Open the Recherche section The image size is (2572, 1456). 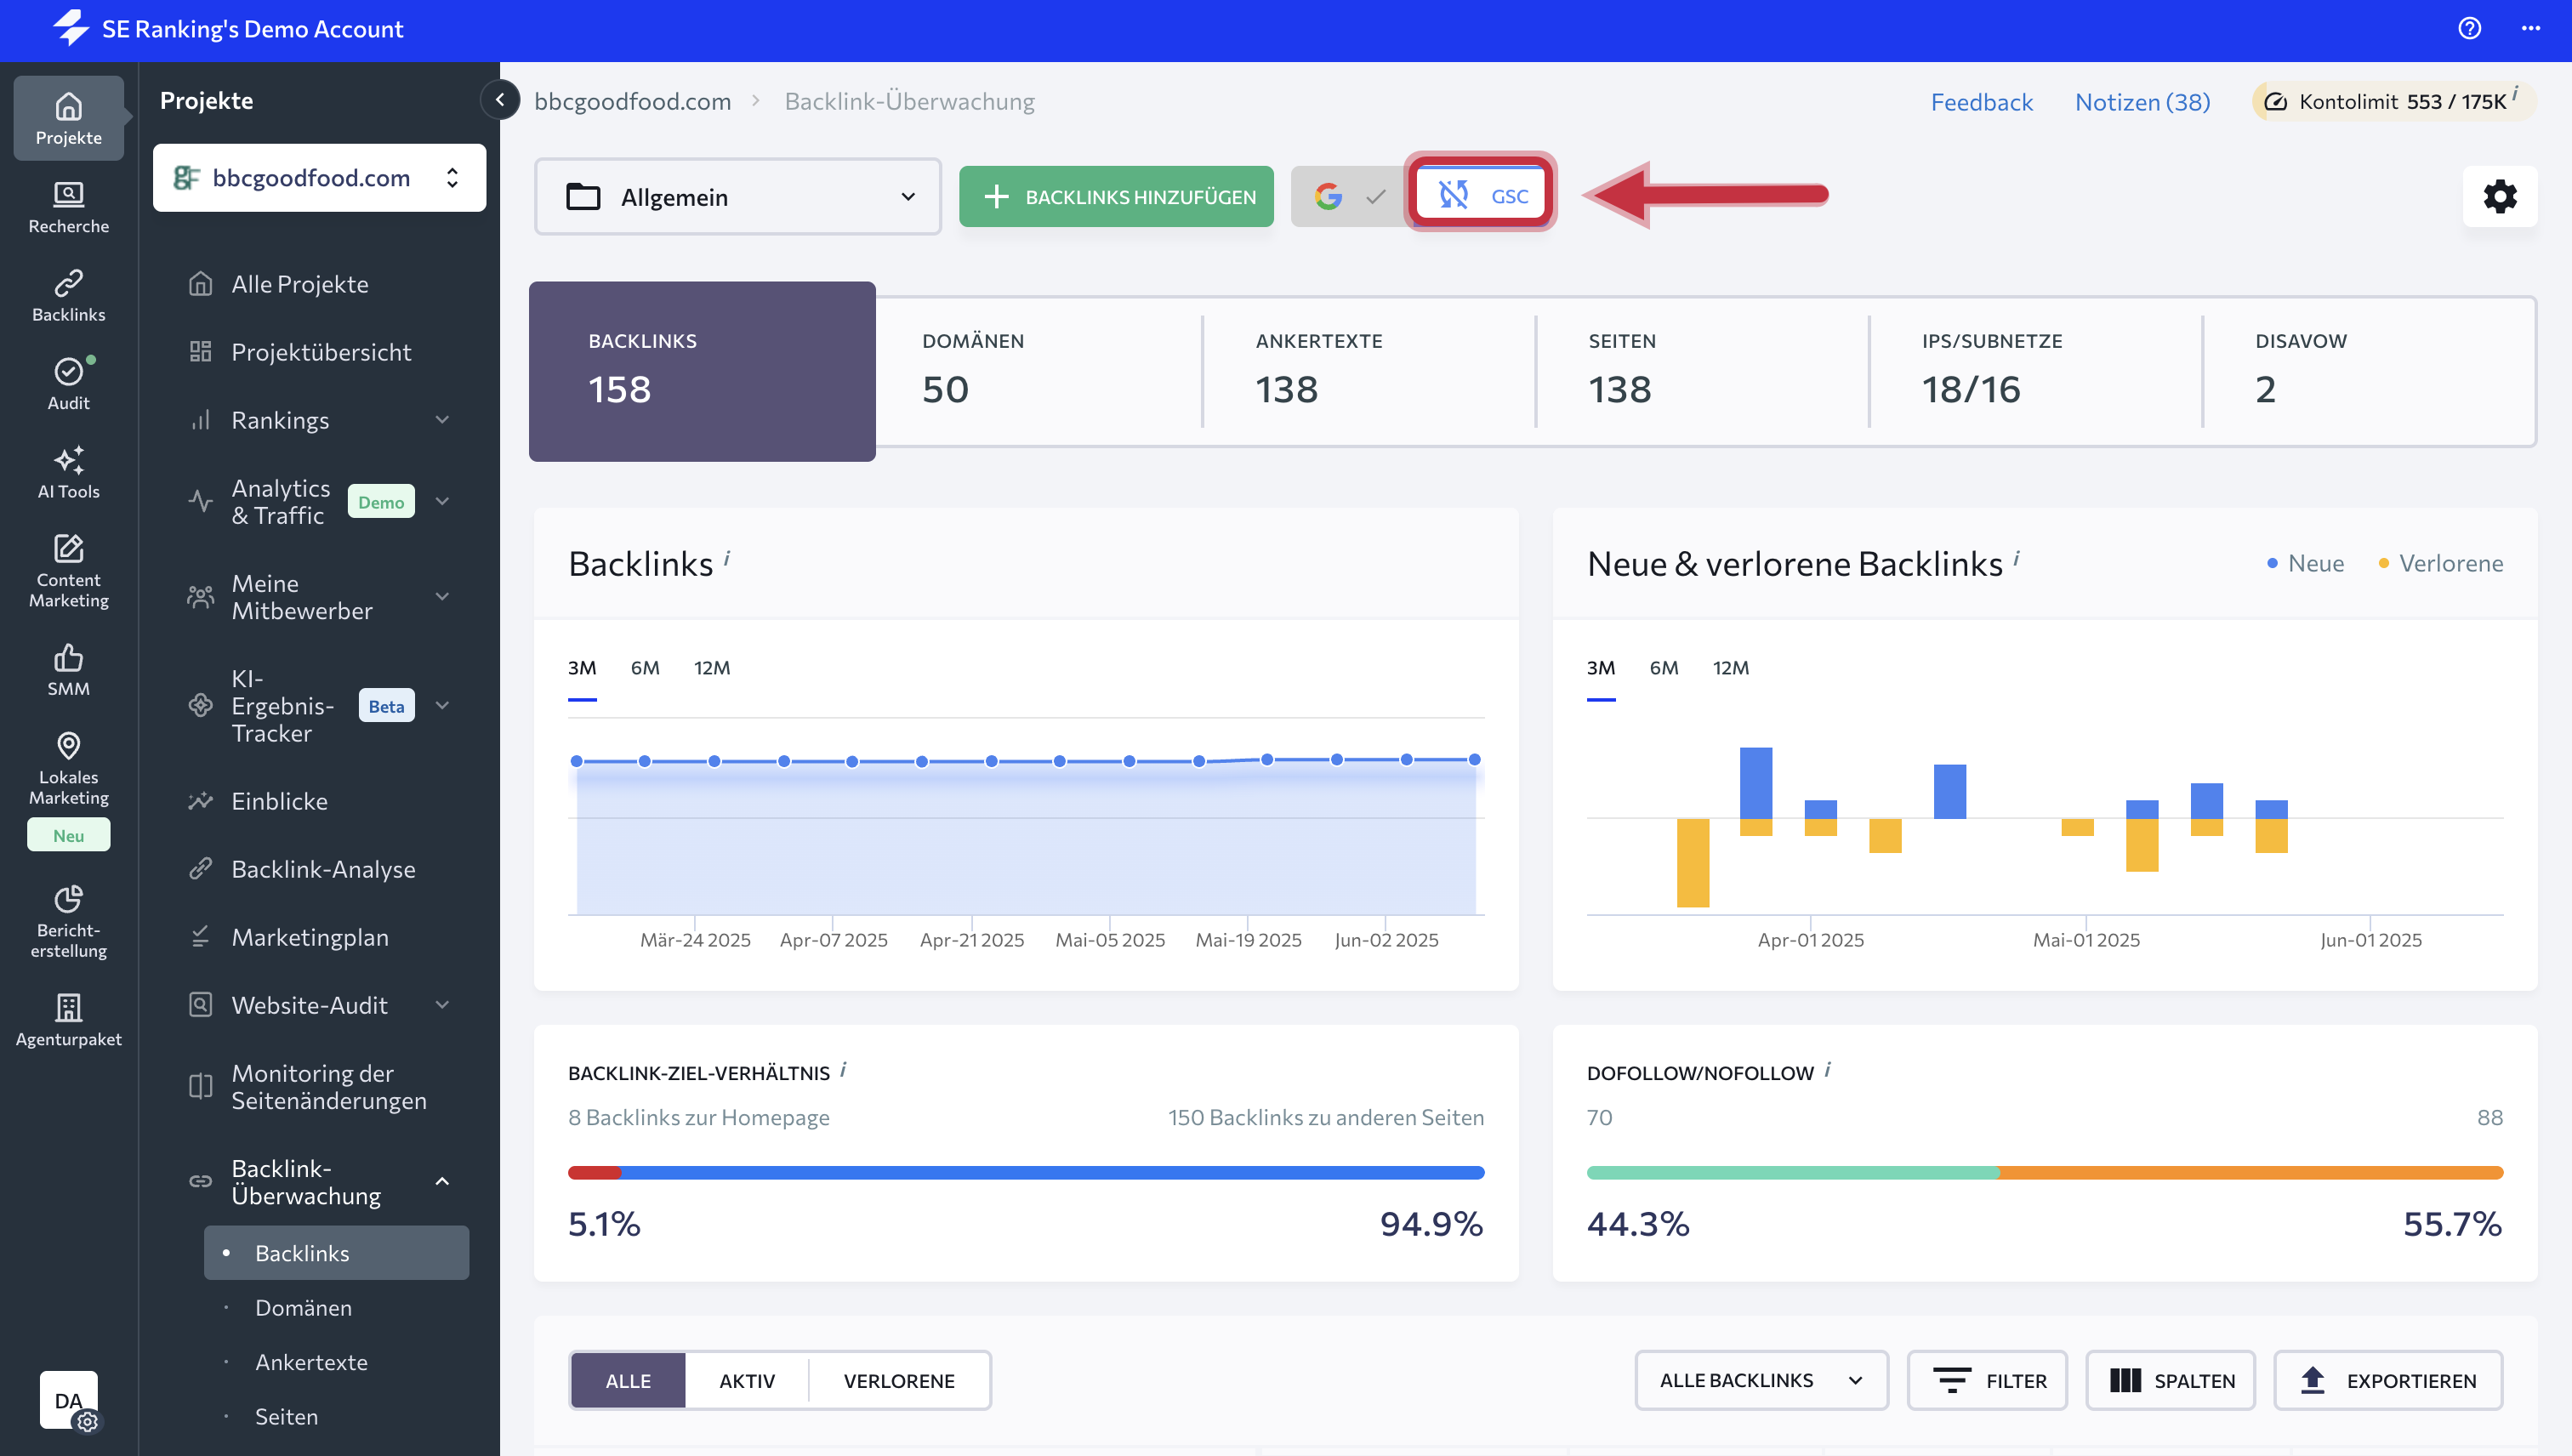click(68, 207)
